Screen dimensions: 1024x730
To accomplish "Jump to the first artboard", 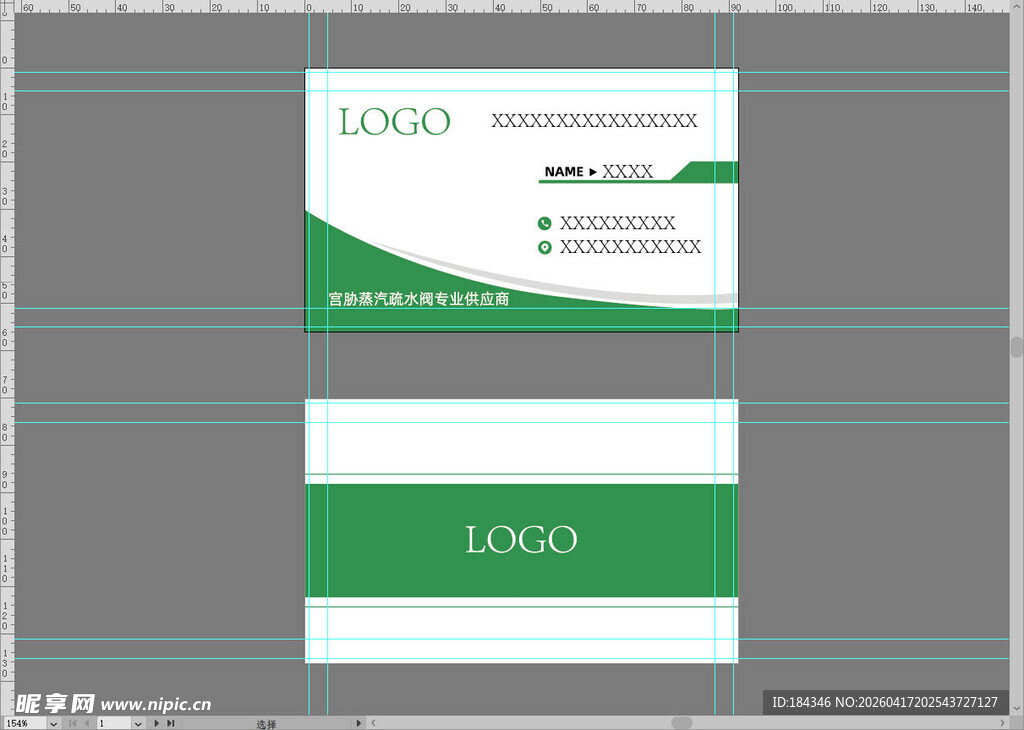I will 71,723.
